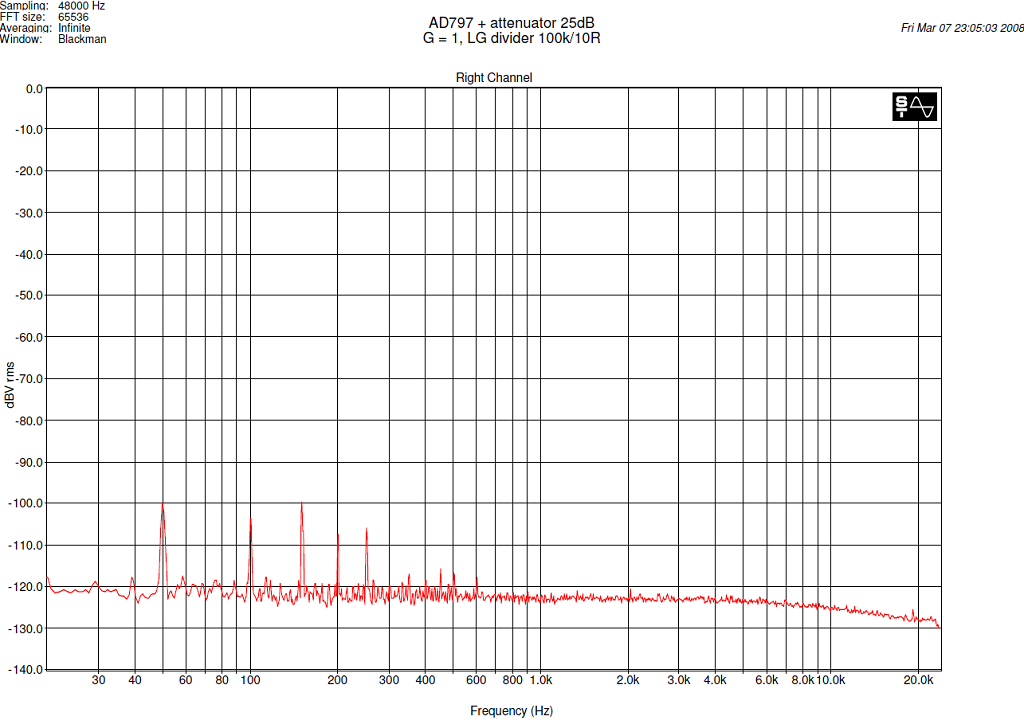Click the 6.0k x-axis tick label
The height and width of the screenshot is (724, 1024).
767,680
